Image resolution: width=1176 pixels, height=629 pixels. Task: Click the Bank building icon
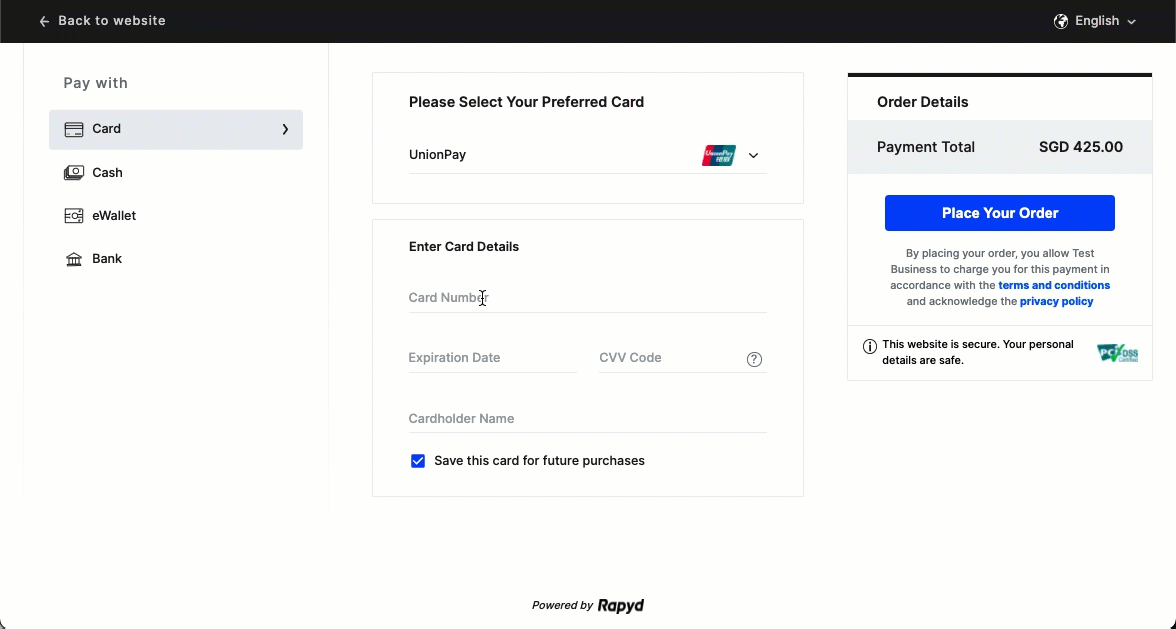(74, 259)
